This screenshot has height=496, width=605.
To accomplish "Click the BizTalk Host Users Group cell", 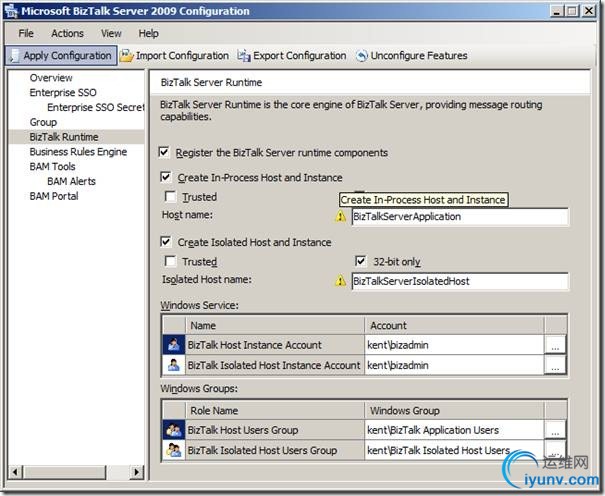I will point(275,430).
